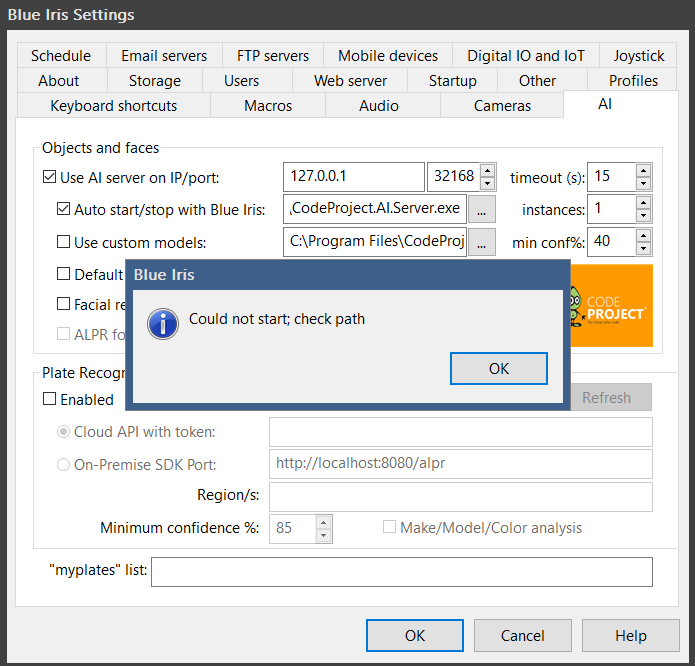Click the 127.0.0.1 IP address field

pos(354,177)
